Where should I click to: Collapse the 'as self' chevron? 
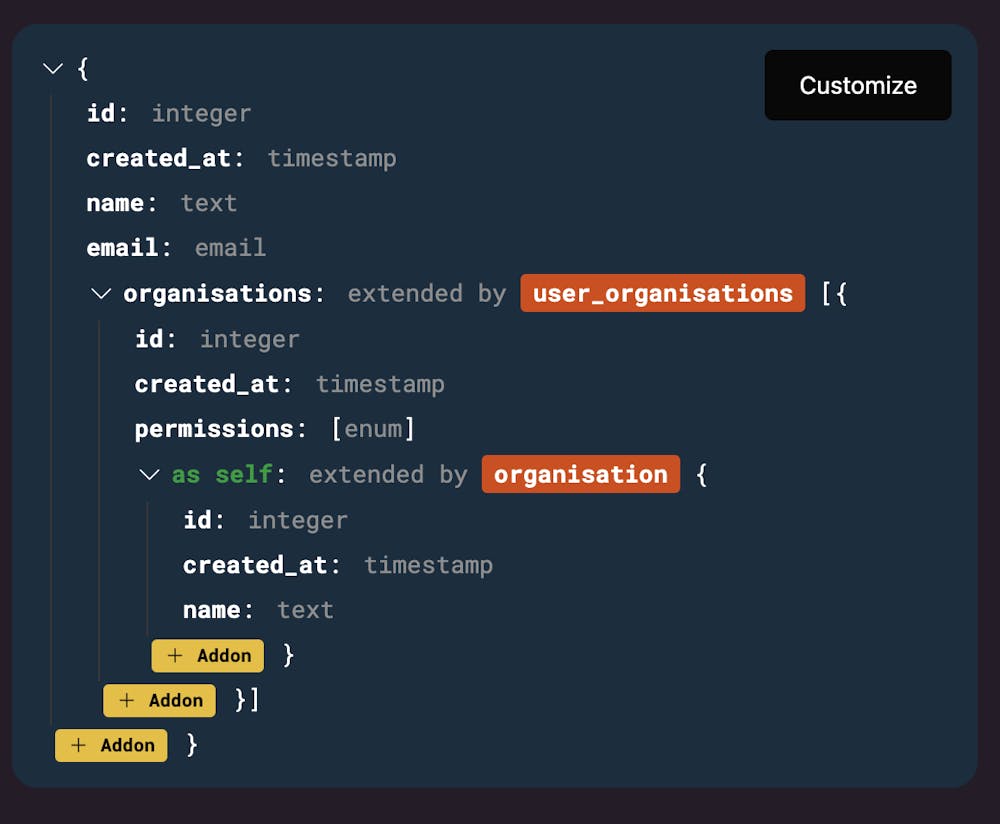pyautogui.click(x=150, y=475)
